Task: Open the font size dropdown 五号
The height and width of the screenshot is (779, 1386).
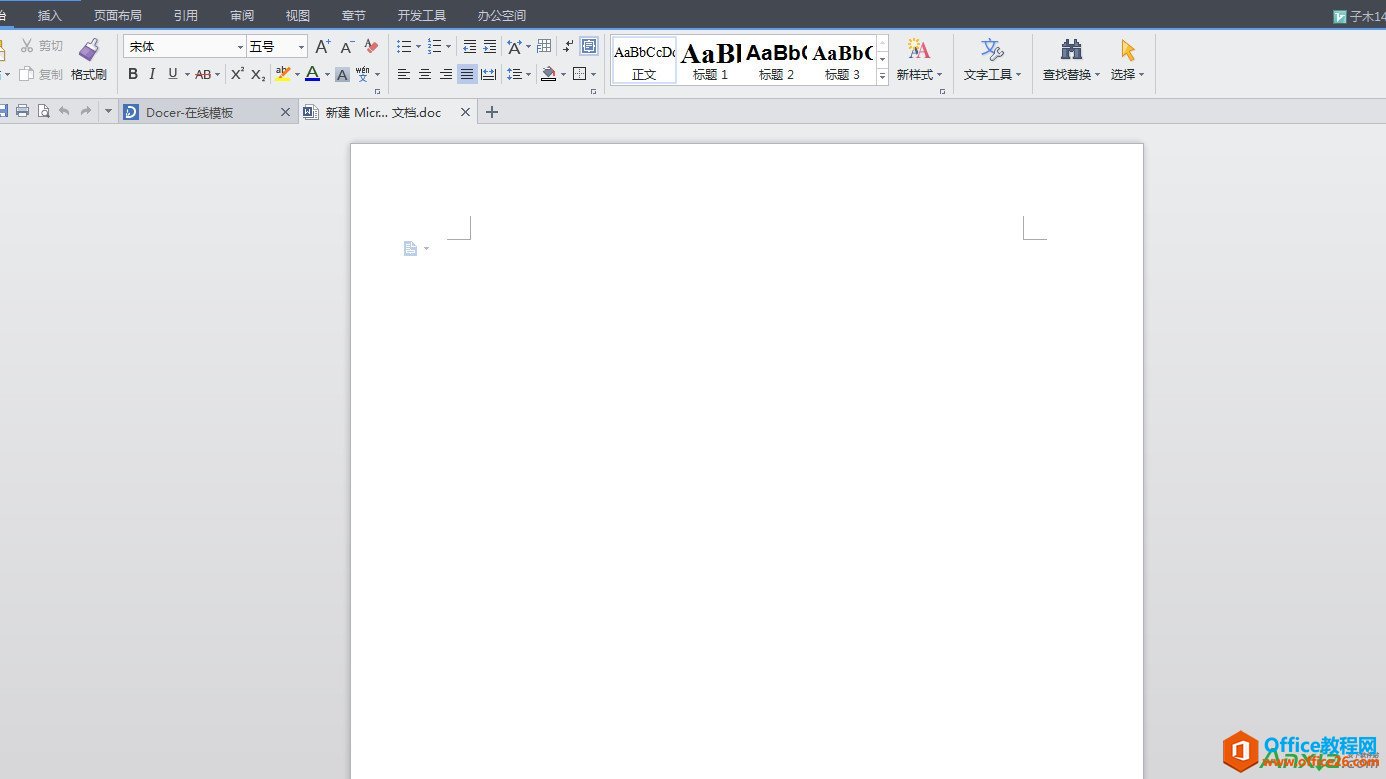Action: point(301,47)
